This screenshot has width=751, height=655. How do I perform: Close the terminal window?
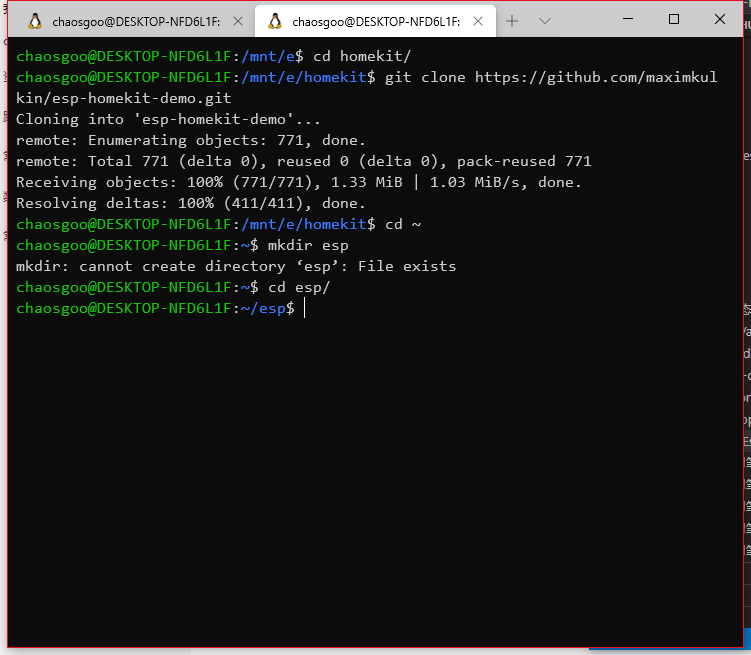coord(720,19)
